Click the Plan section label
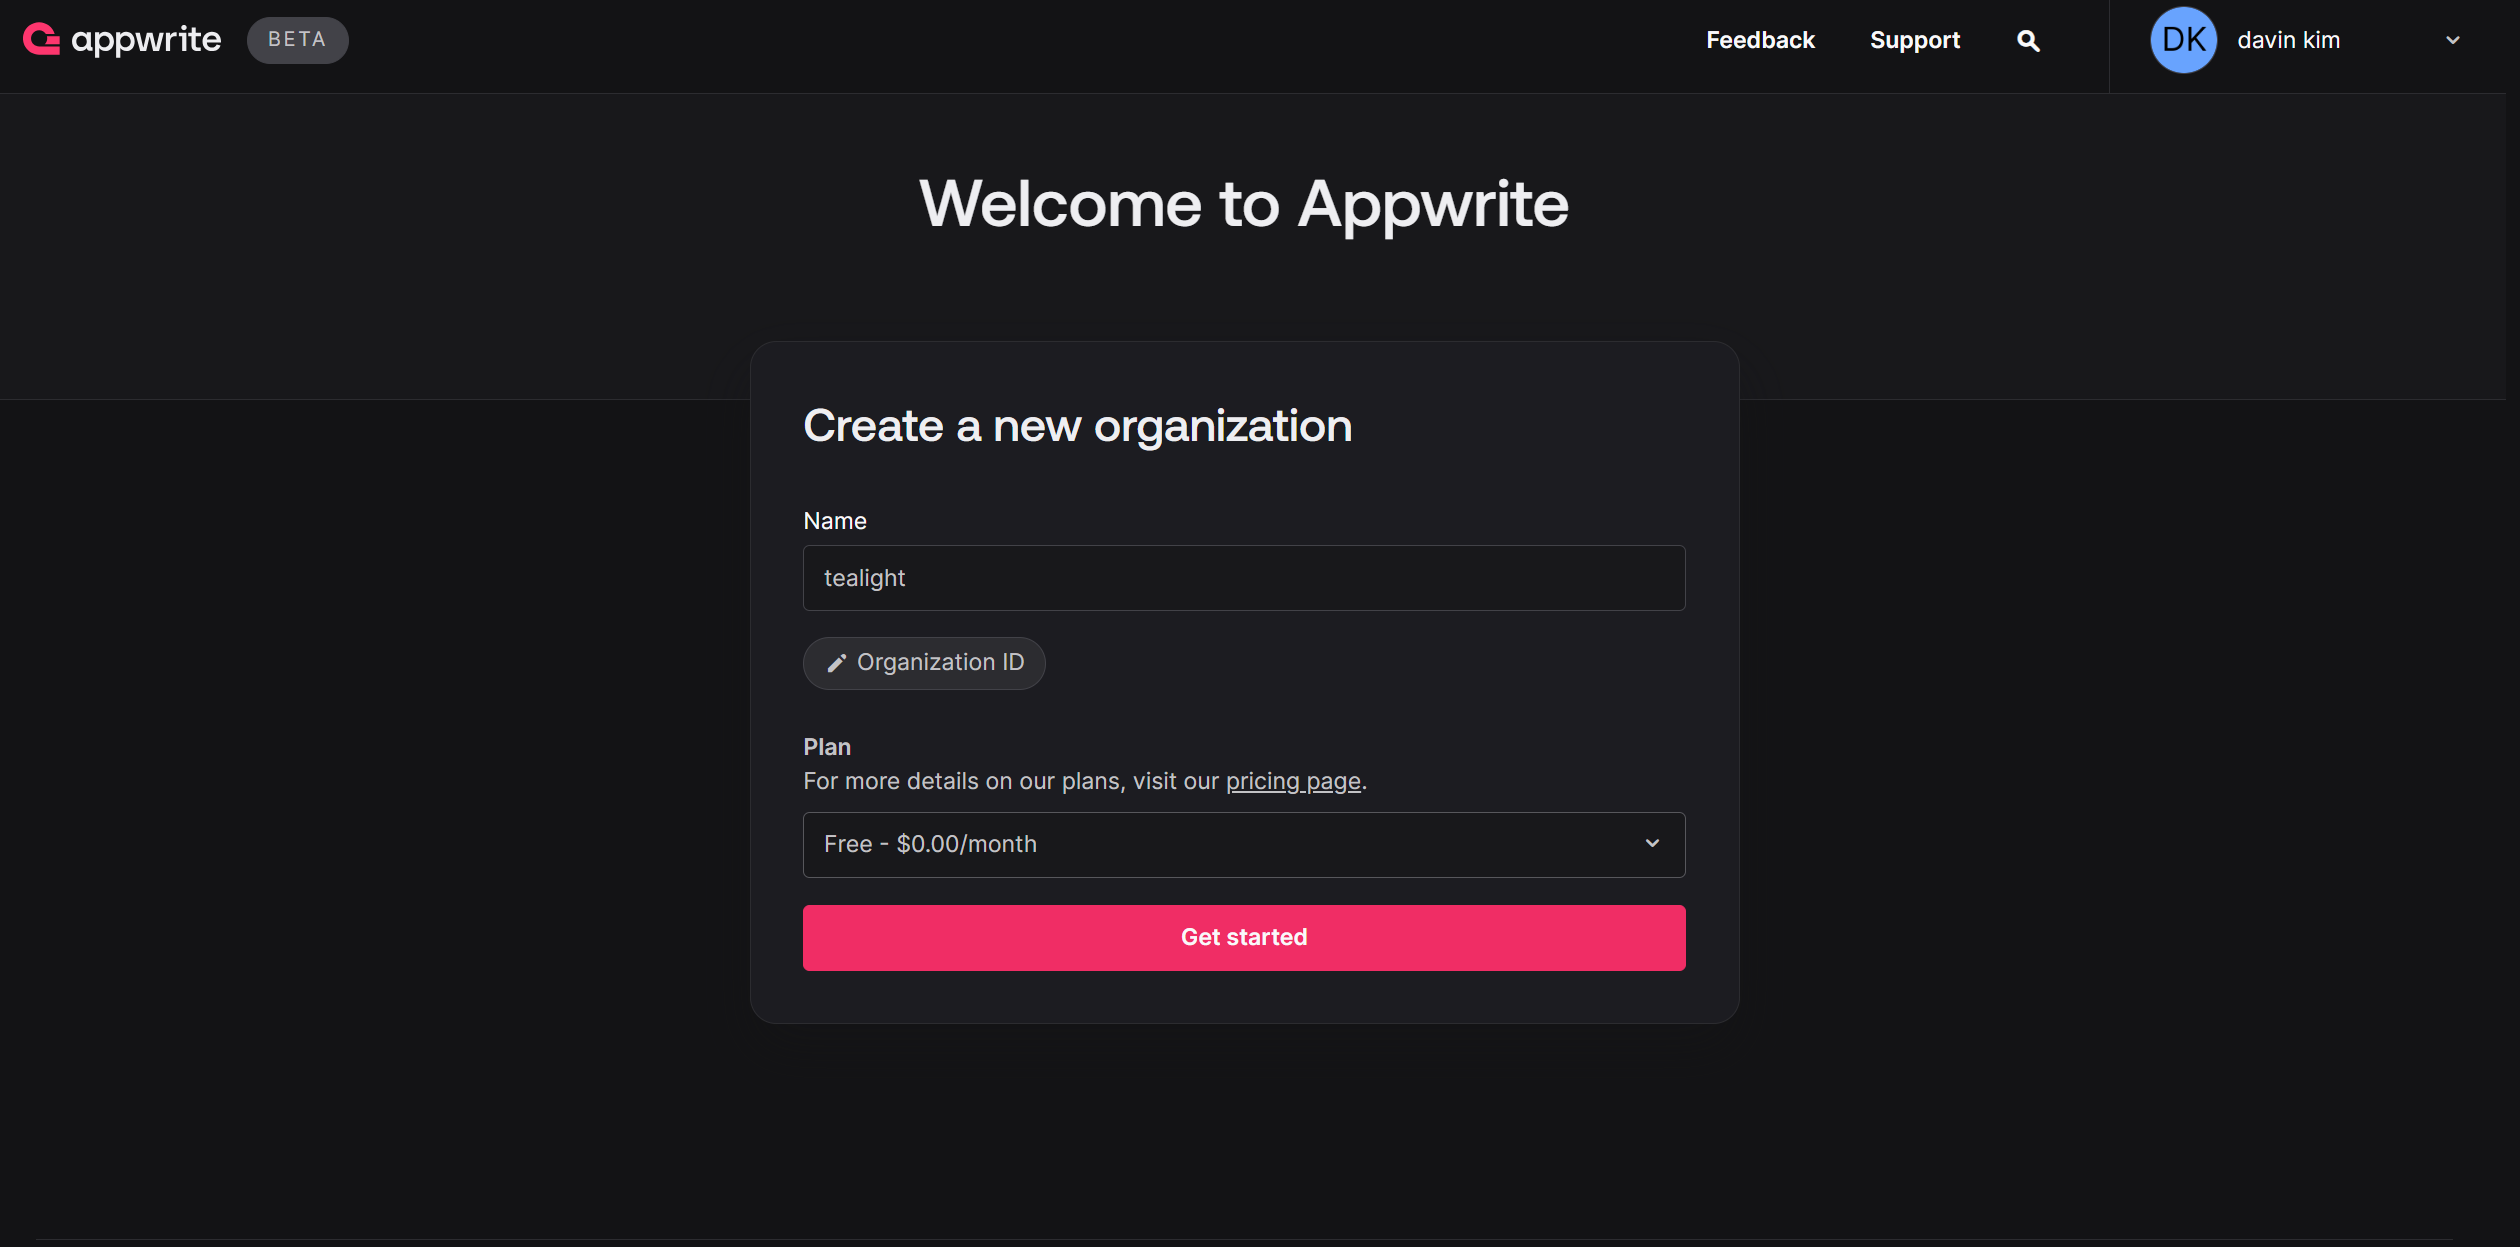This screenshot has height=1247, width=2520. pyautogui.click(x=826, y=747)
